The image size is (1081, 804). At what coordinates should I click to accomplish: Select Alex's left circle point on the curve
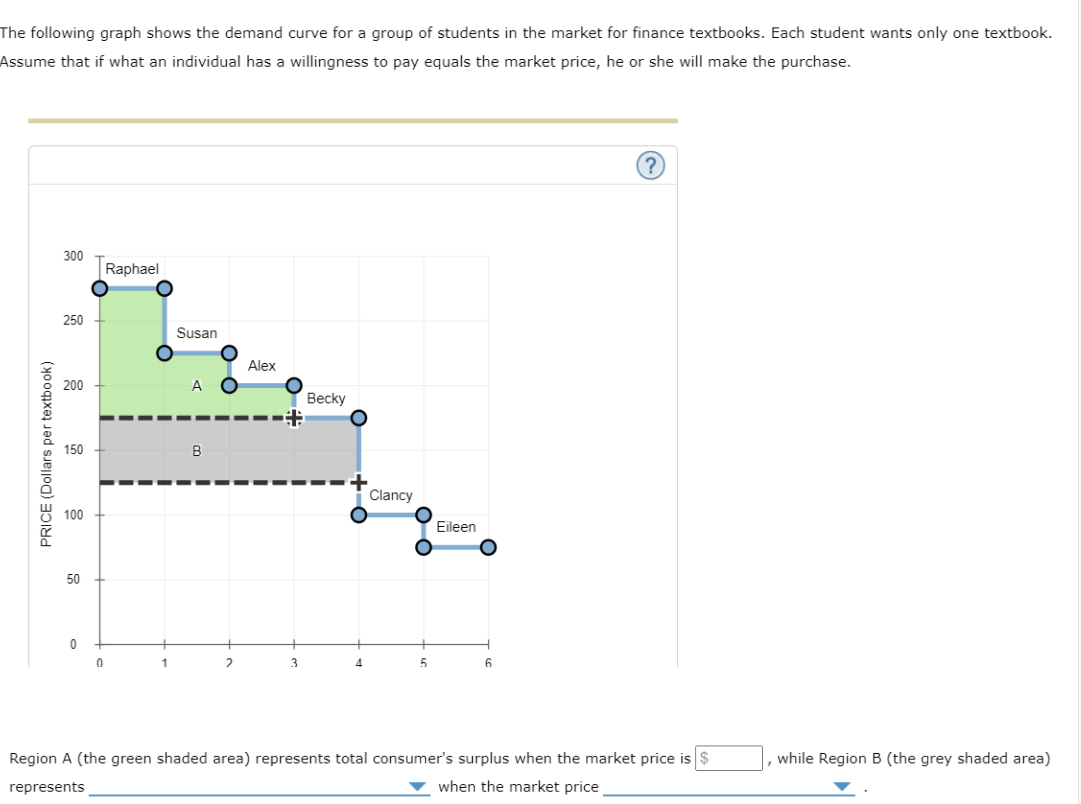[229, 384]
